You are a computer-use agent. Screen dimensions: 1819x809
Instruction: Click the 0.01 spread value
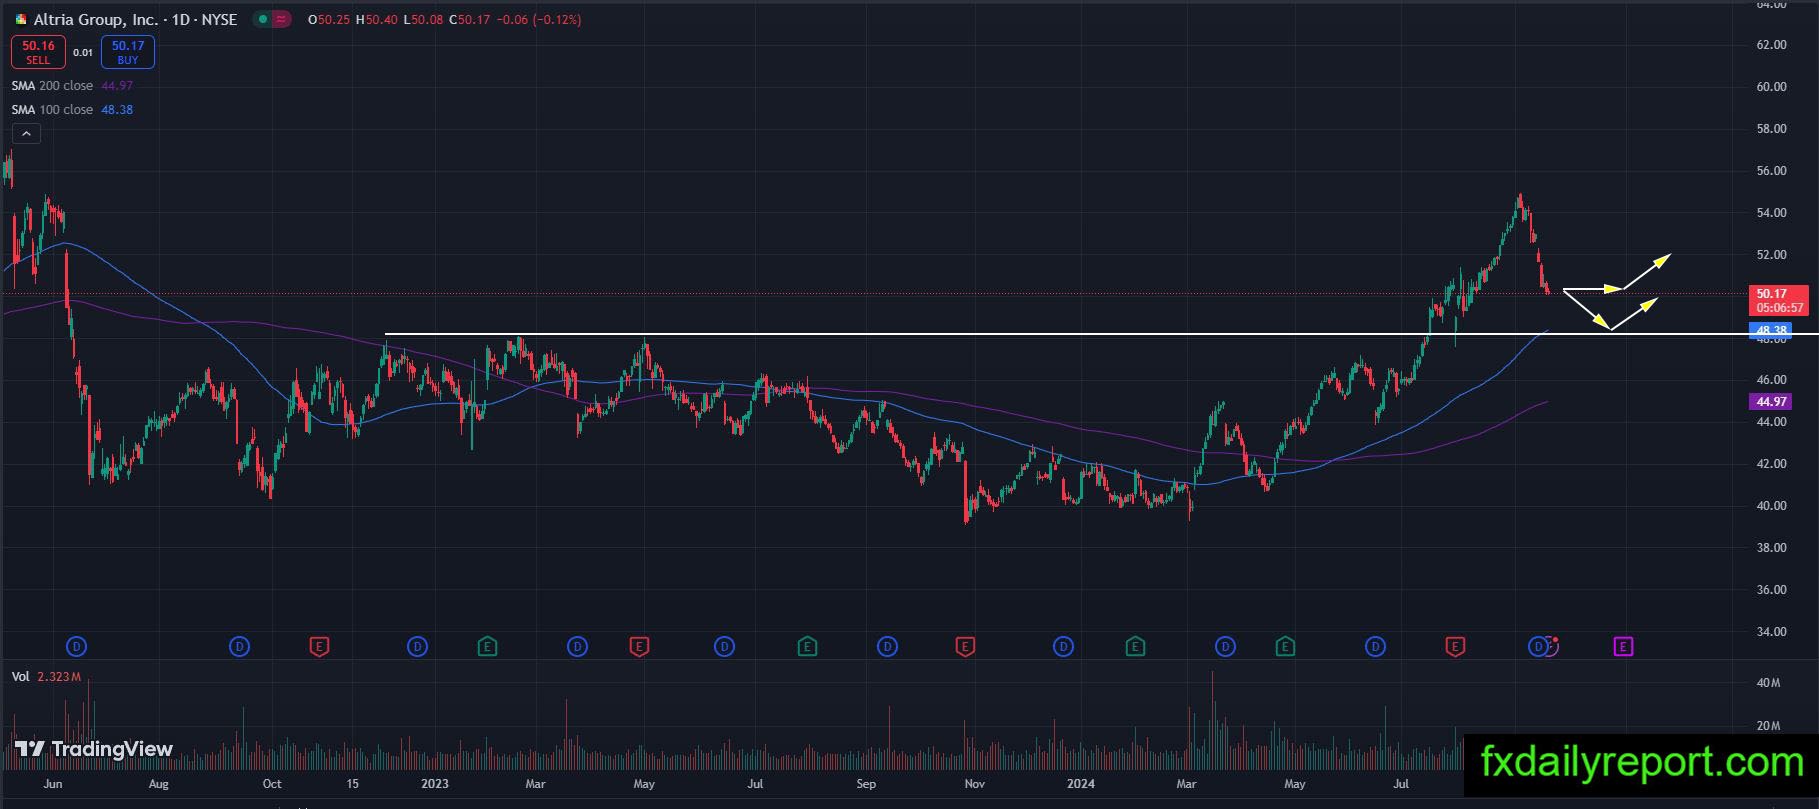[x=83, y=53]
